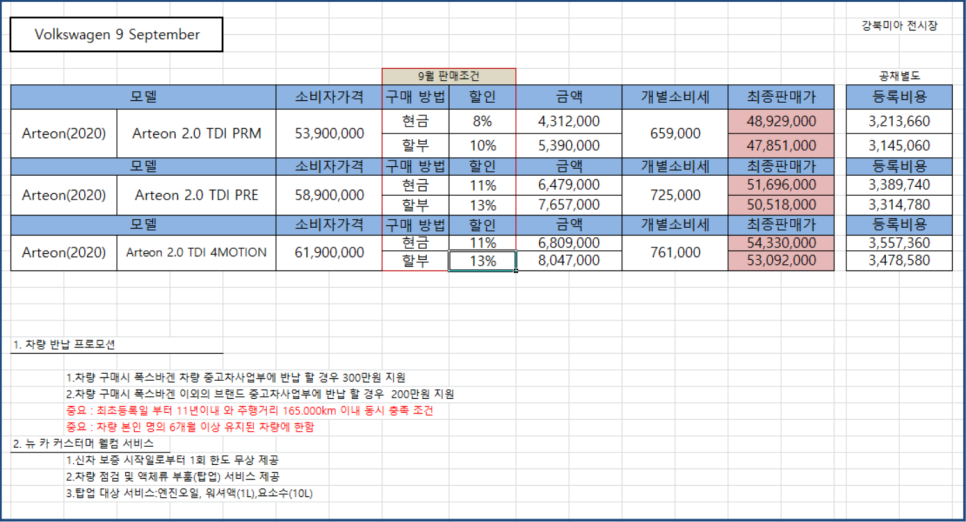
Task: Click the final price cell 53,092,000
Action: (x=781, y=261)
